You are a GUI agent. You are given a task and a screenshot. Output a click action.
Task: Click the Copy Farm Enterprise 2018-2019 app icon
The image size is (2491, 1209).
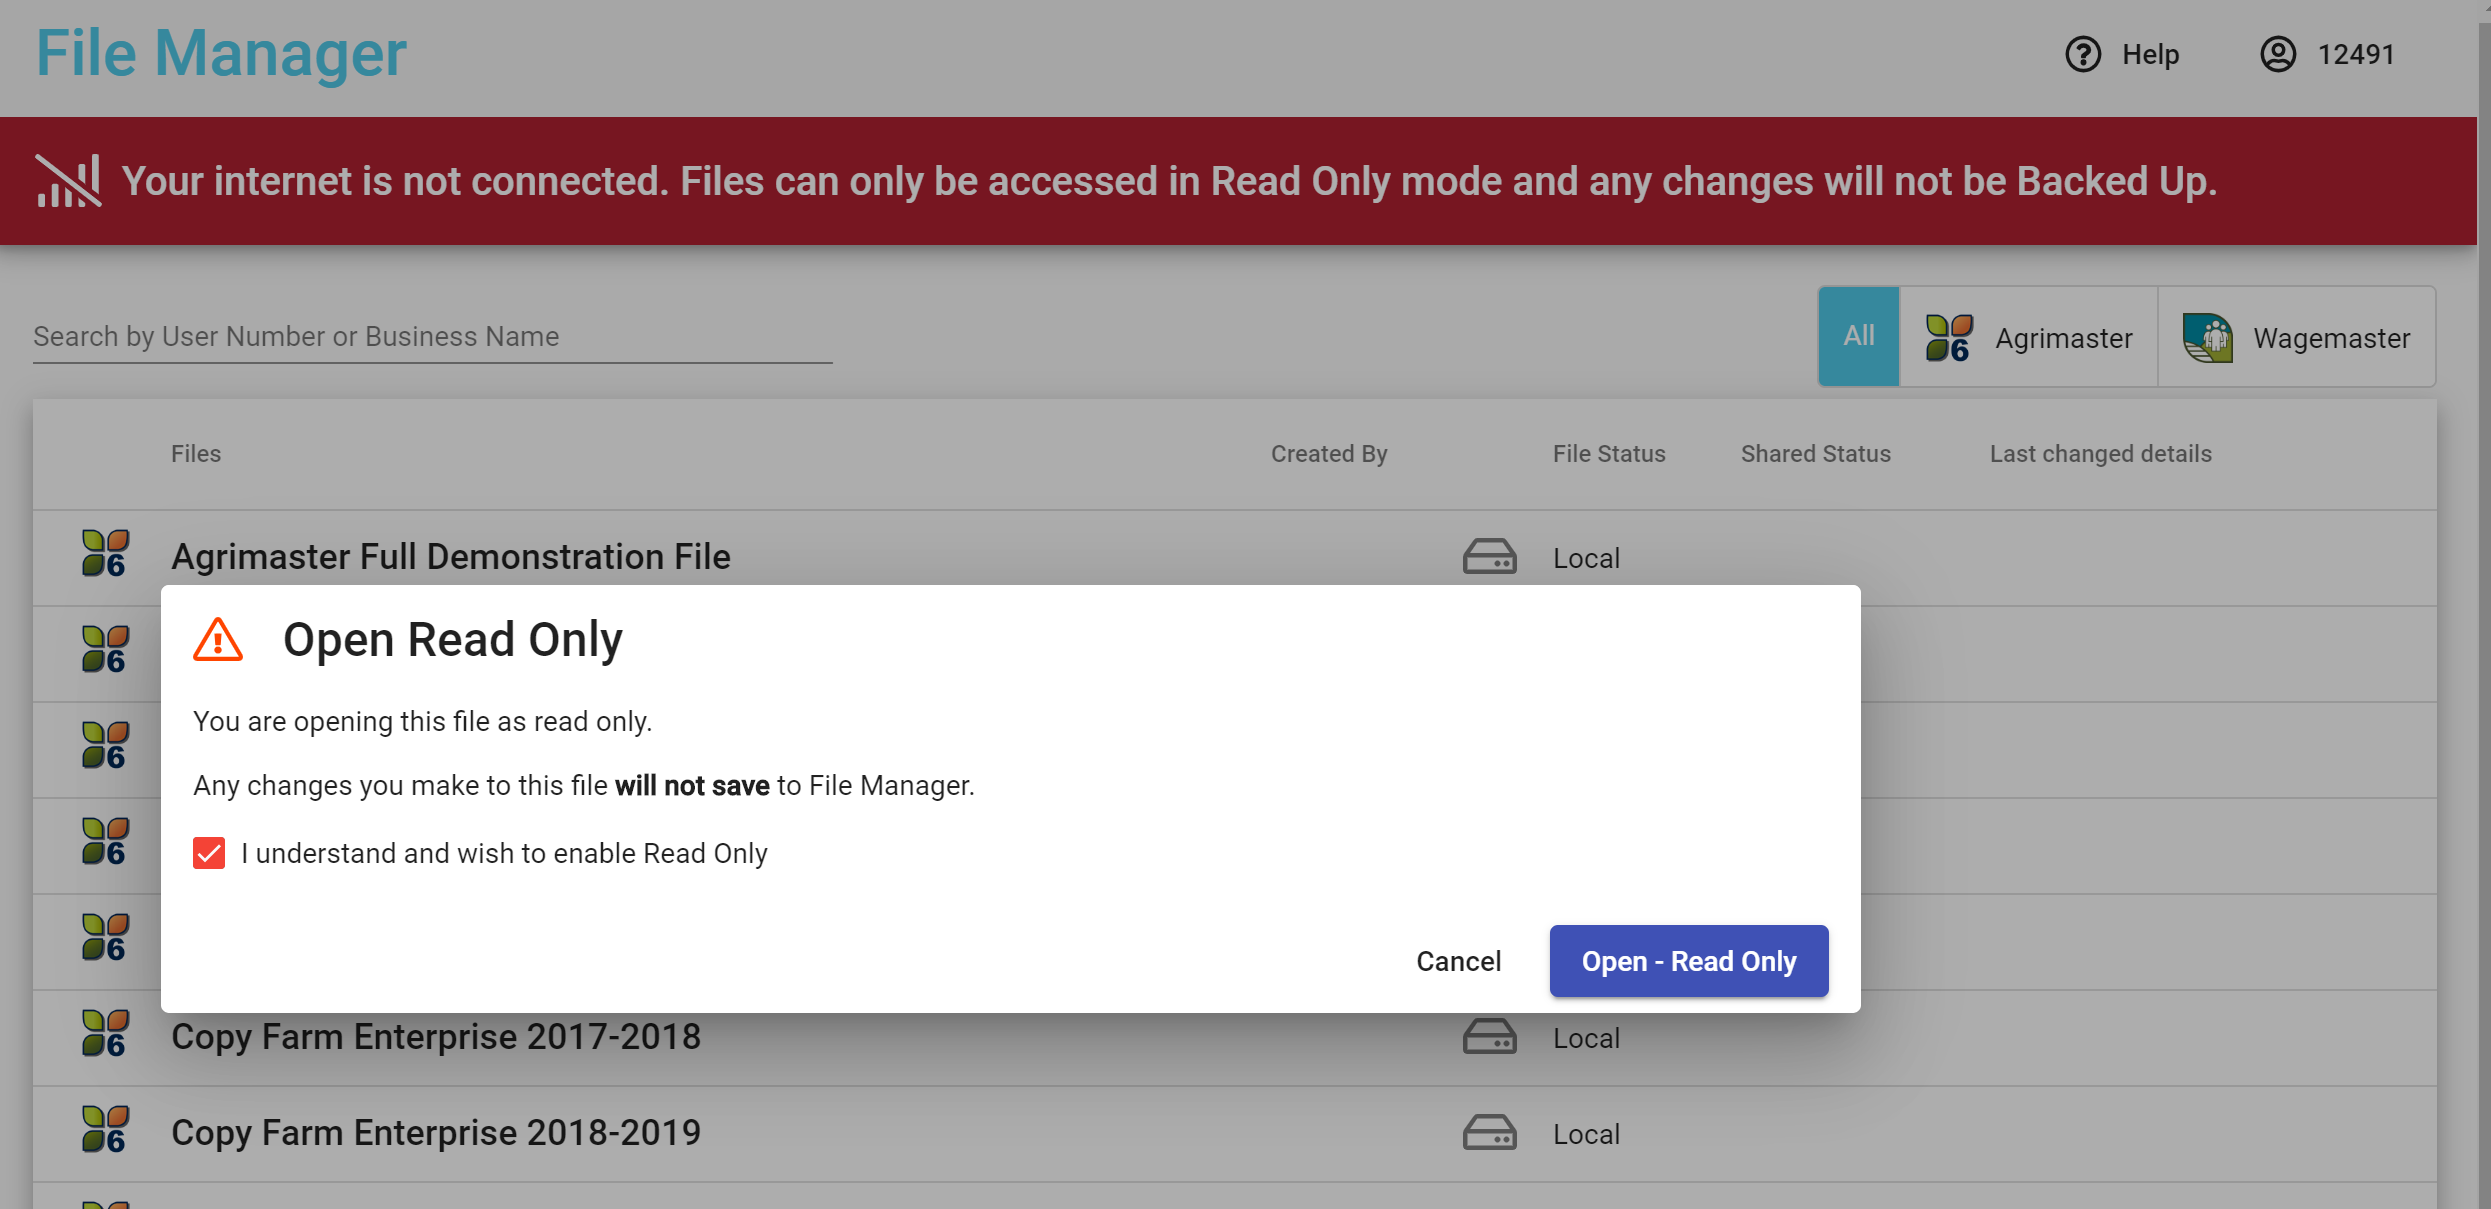point(105,1130)
